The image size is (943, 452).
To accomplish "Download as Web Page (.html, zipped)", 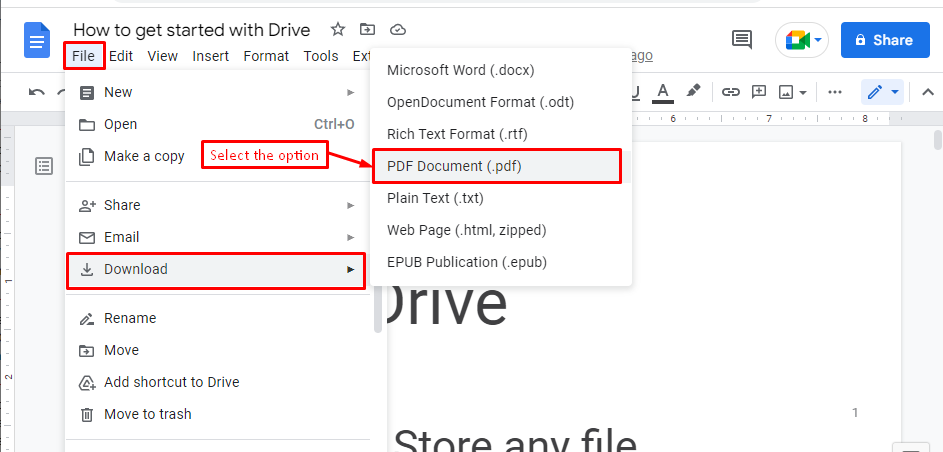I will 501,230.
